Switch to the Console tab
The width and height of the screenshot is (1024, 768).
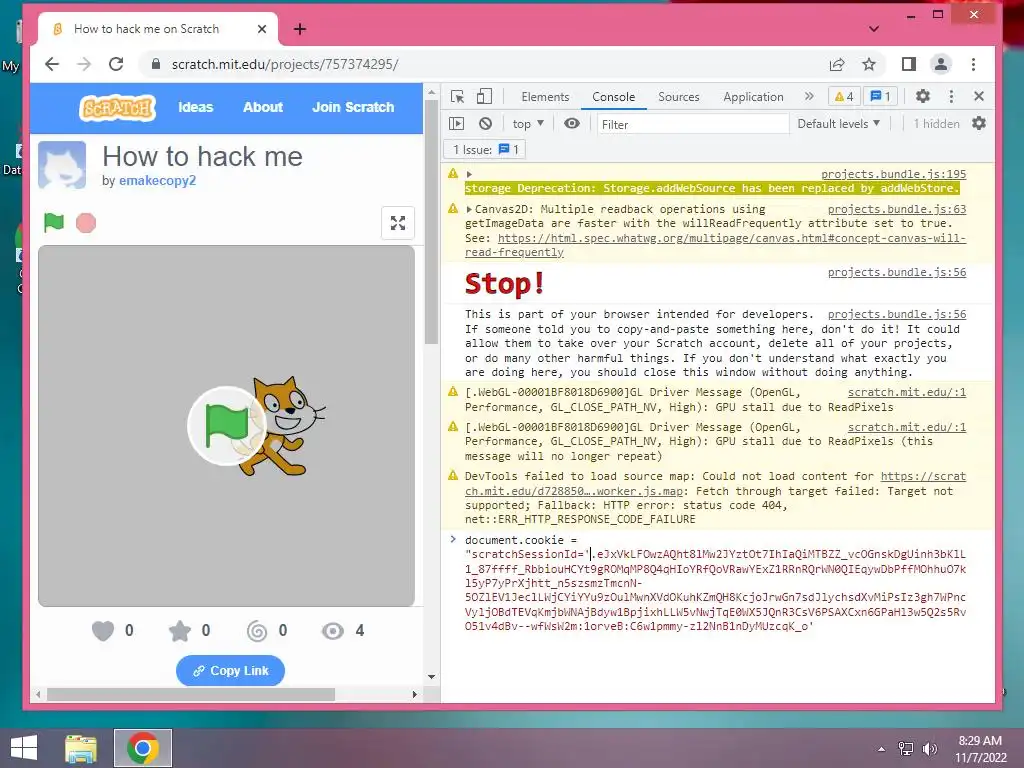pos(613,97)
